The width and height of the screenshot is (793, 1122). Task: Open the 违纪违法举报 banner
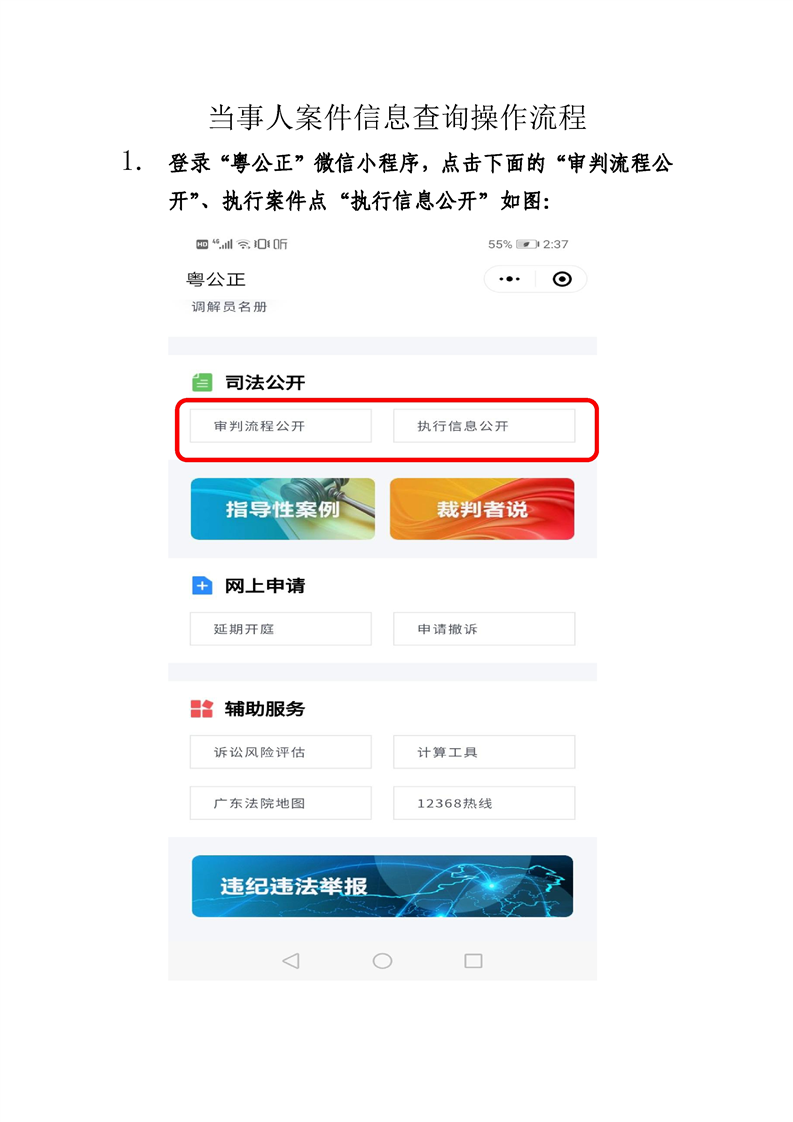point(382,886)
